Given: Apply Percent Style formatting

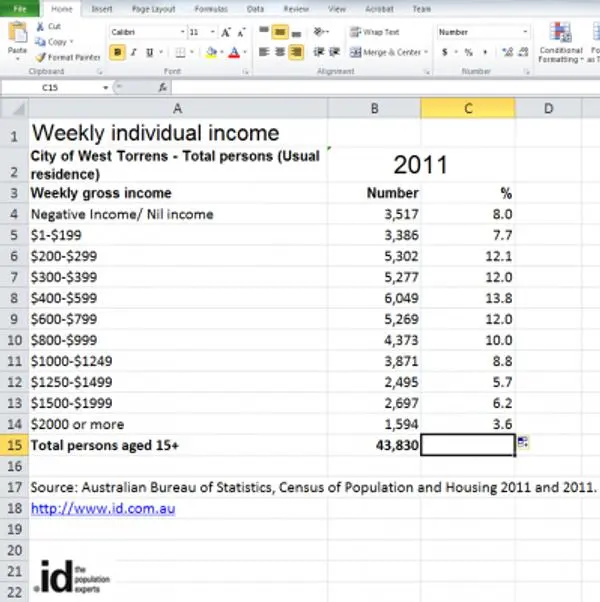Looking at the screenshot, I should point(469,52).
